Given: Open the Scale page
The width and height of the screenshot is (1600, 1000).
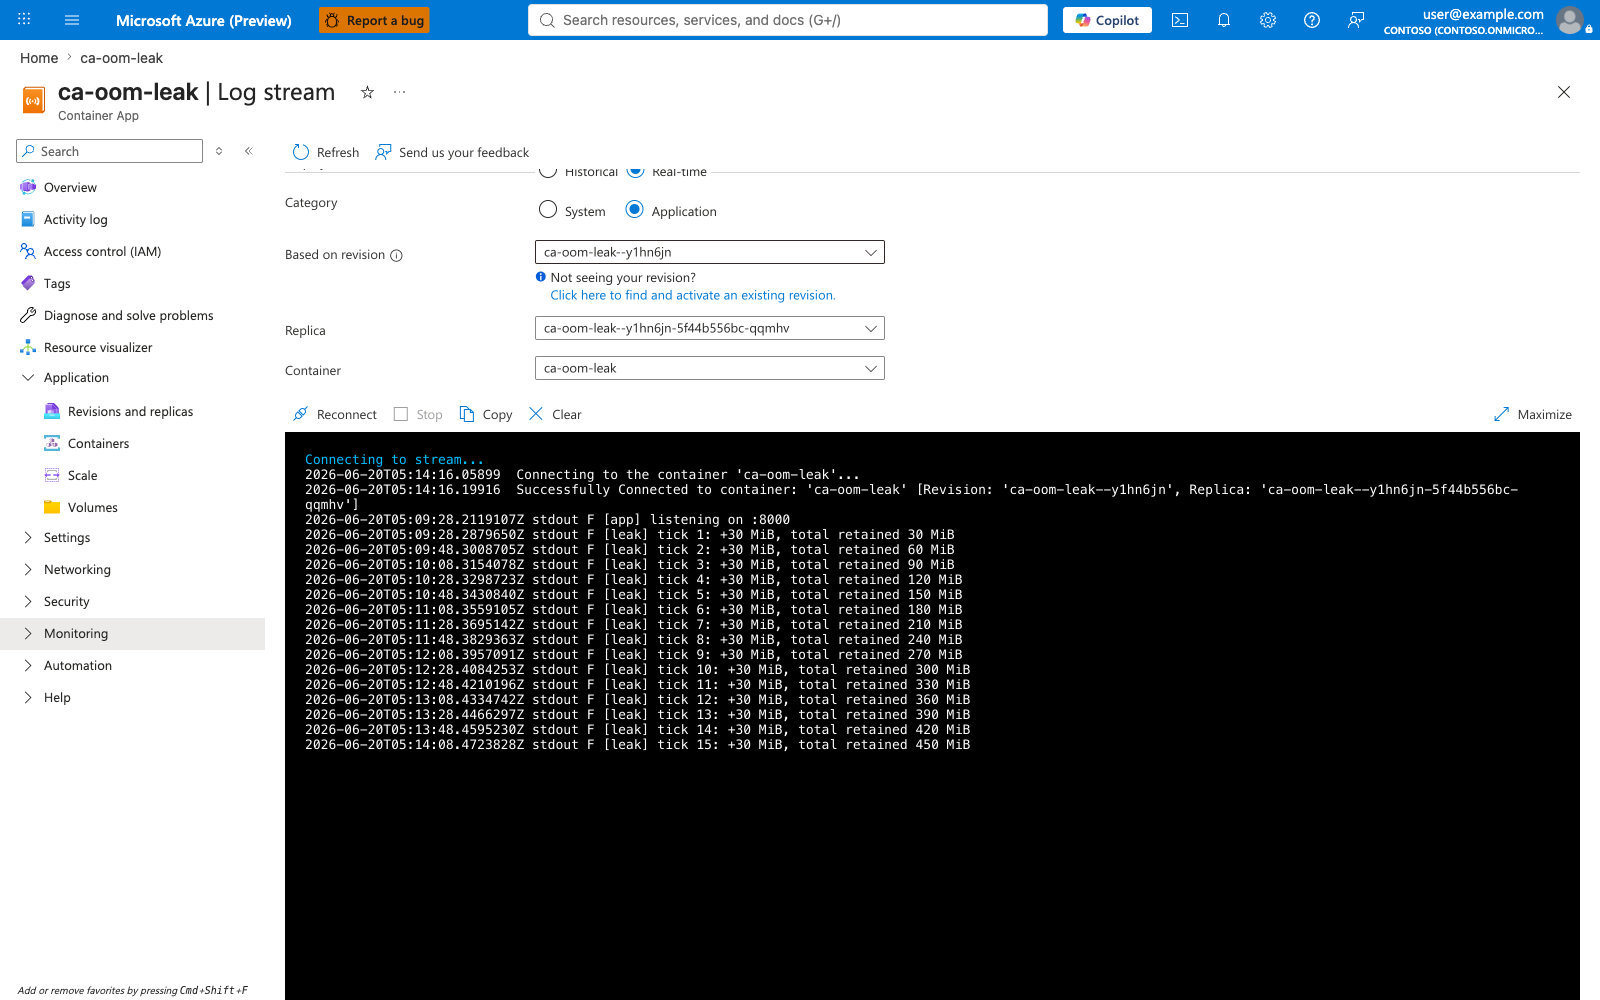Looking at the screenshot, I should click(82, 475).
